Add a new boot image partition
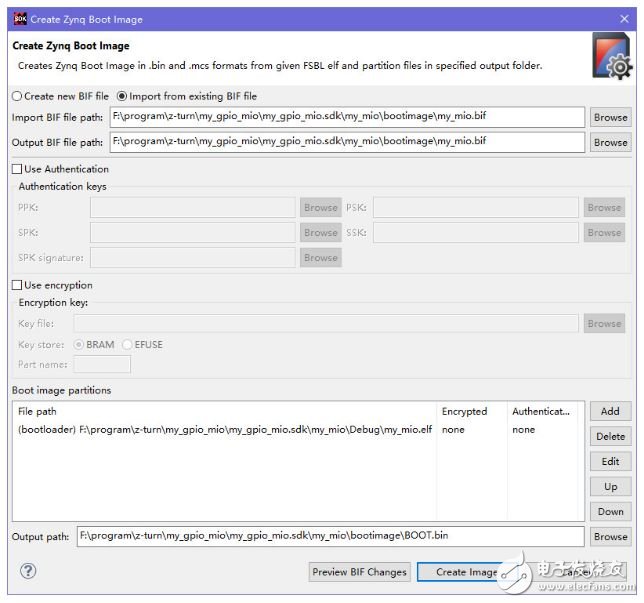The height and width of the screenshot is (603, 644). pyautogui.click(x=610, y=411)
